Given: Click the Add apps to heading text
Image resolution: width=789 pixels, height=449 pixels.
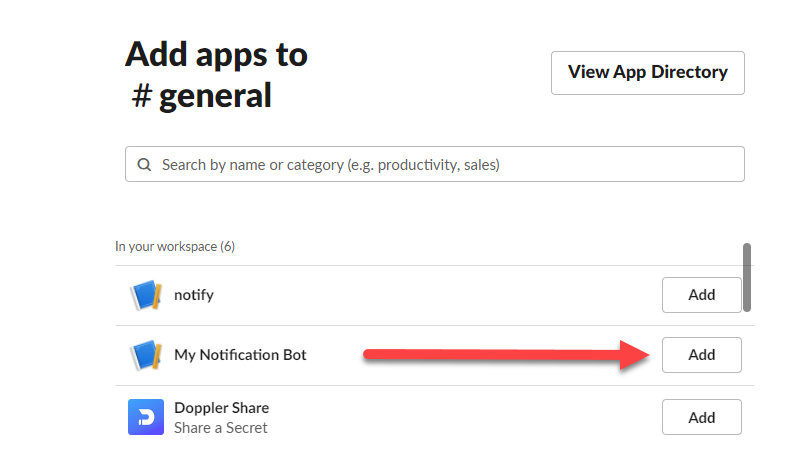Looking at the screenshot, I should (216, 54).
